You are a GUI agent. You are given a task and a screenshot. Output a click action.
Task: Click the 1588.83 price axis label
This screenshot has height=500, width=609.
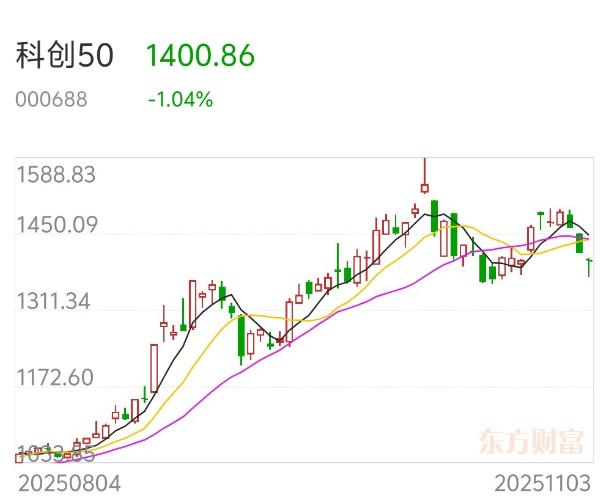pos(56,175)
